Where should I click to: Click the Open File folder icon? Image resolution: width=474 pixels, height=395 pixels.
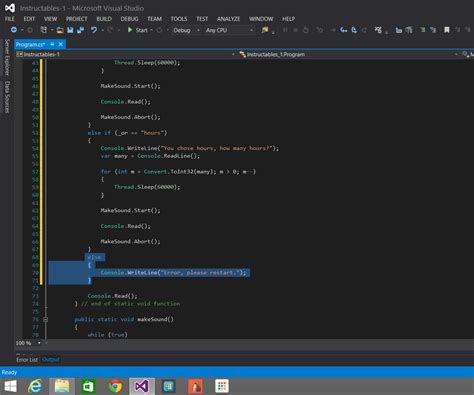(60, 30)
